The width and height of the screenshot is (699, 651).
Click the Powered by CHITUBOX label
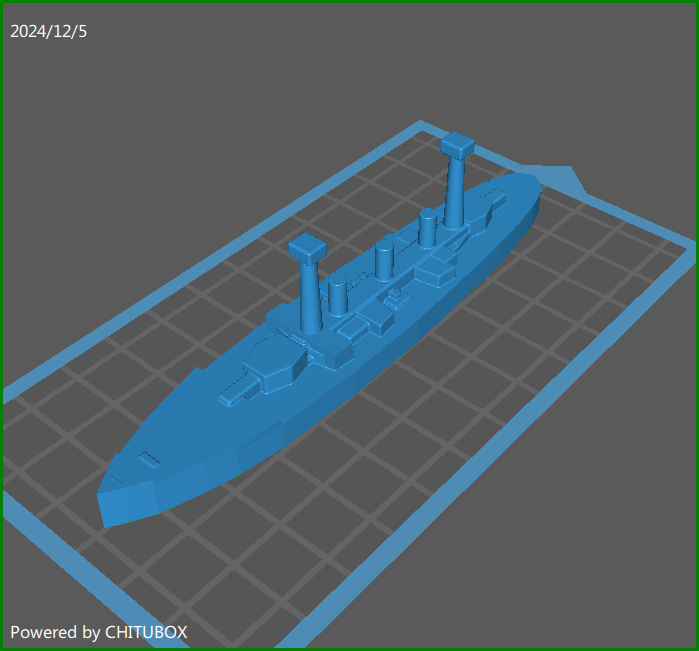pos(98,632)
